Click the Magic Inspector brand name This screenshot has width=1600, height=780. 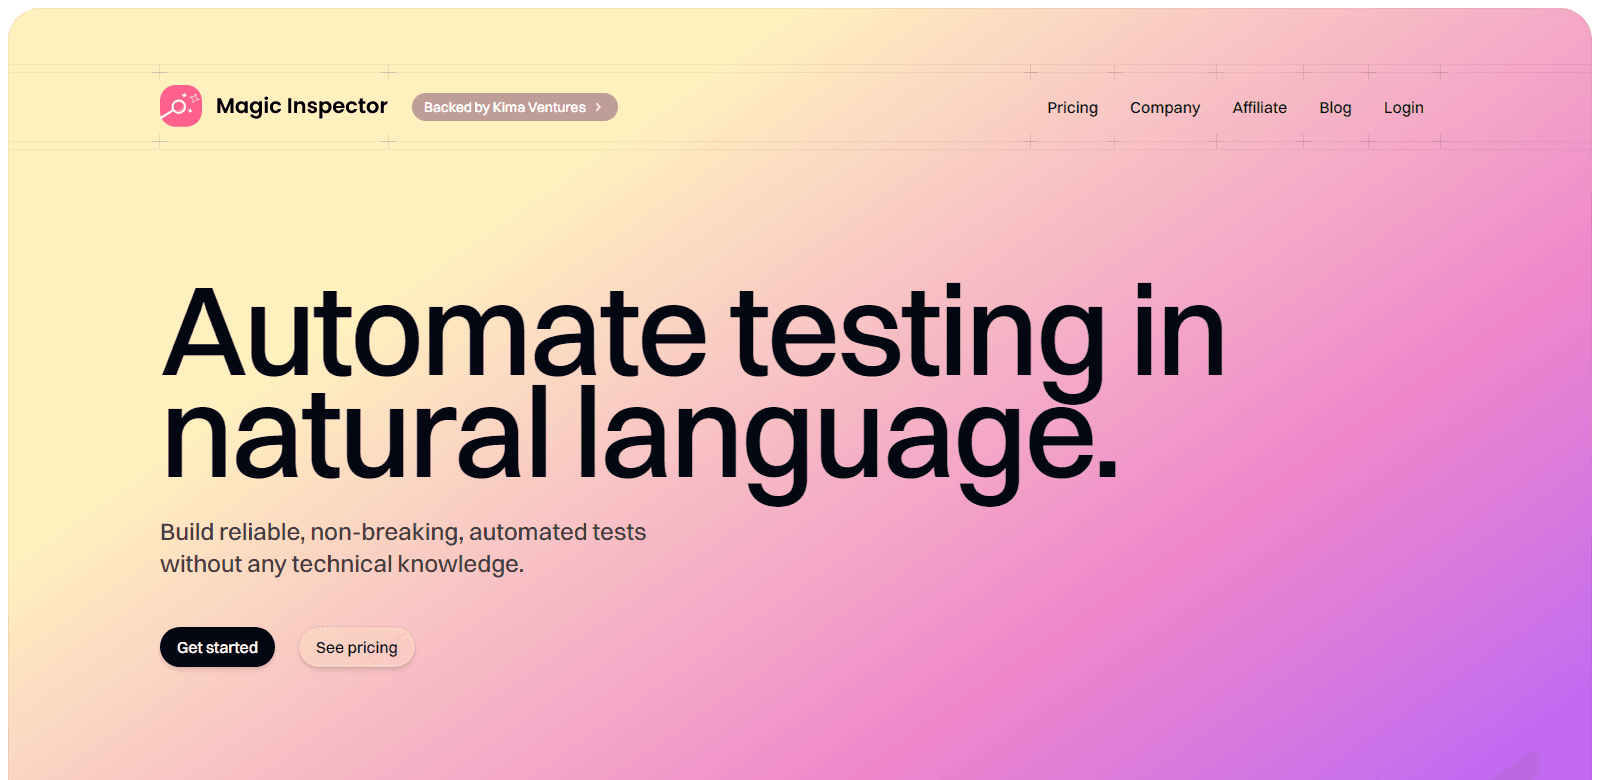[301, 106]
